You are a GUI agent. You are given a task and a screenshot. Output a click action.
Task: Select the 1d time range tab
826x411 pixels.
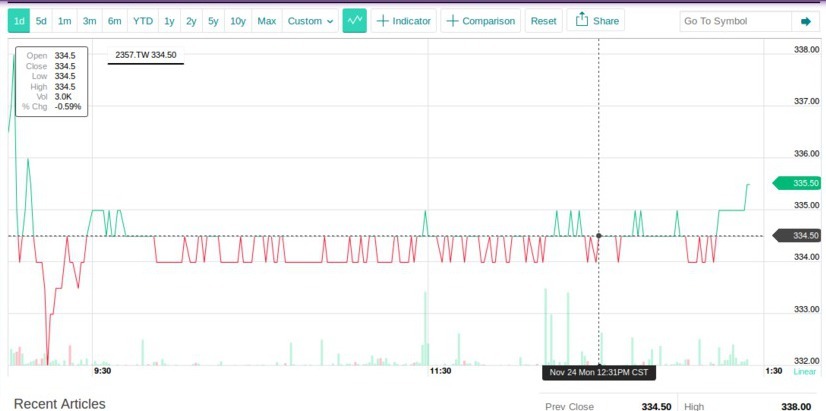19,21
